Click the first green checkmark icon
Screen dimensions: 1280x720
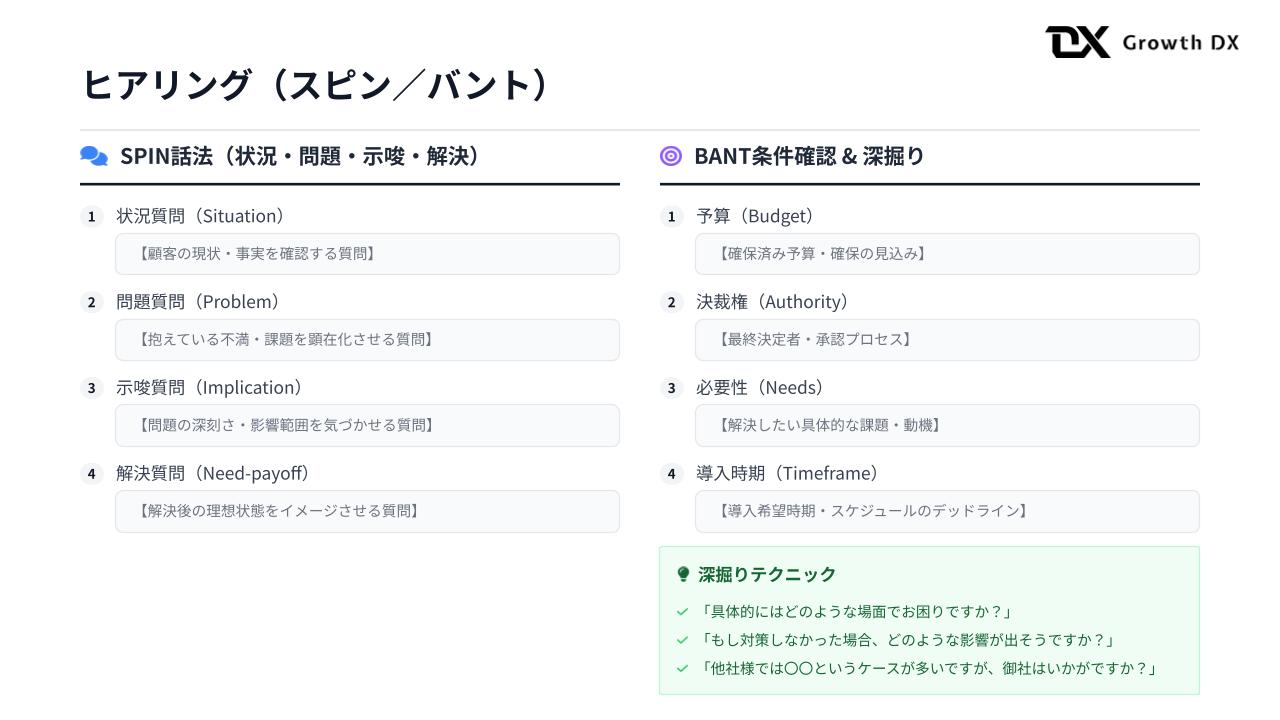[682, 612]
